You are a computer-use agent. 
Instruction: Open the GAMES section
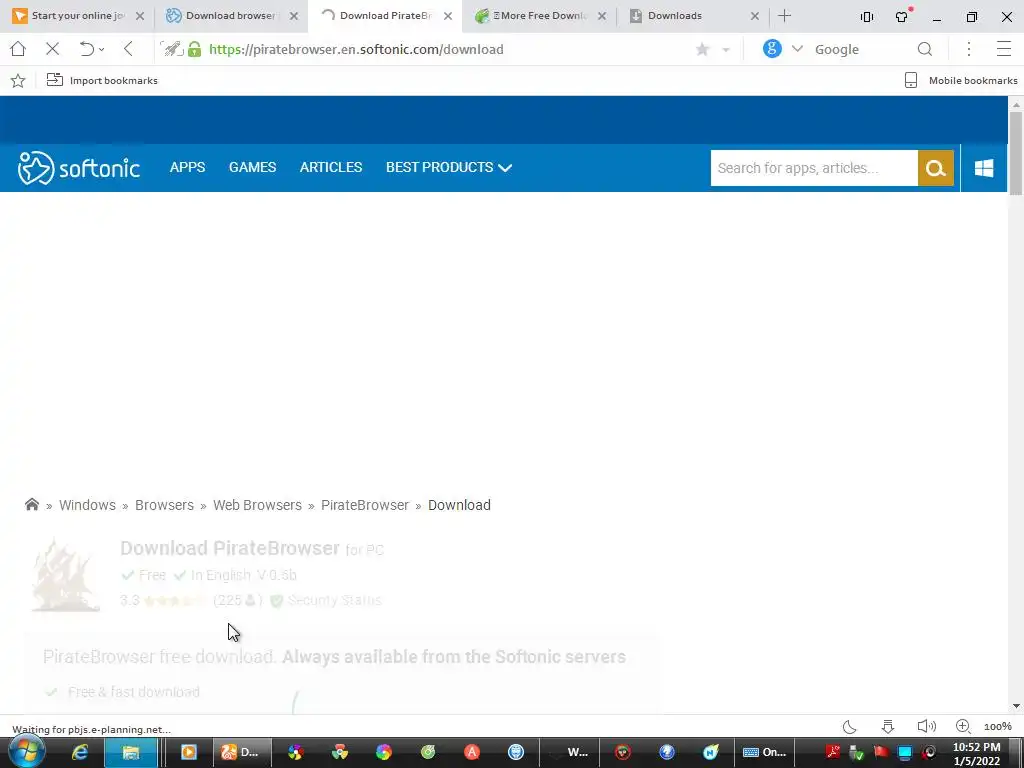click(252, 167)
